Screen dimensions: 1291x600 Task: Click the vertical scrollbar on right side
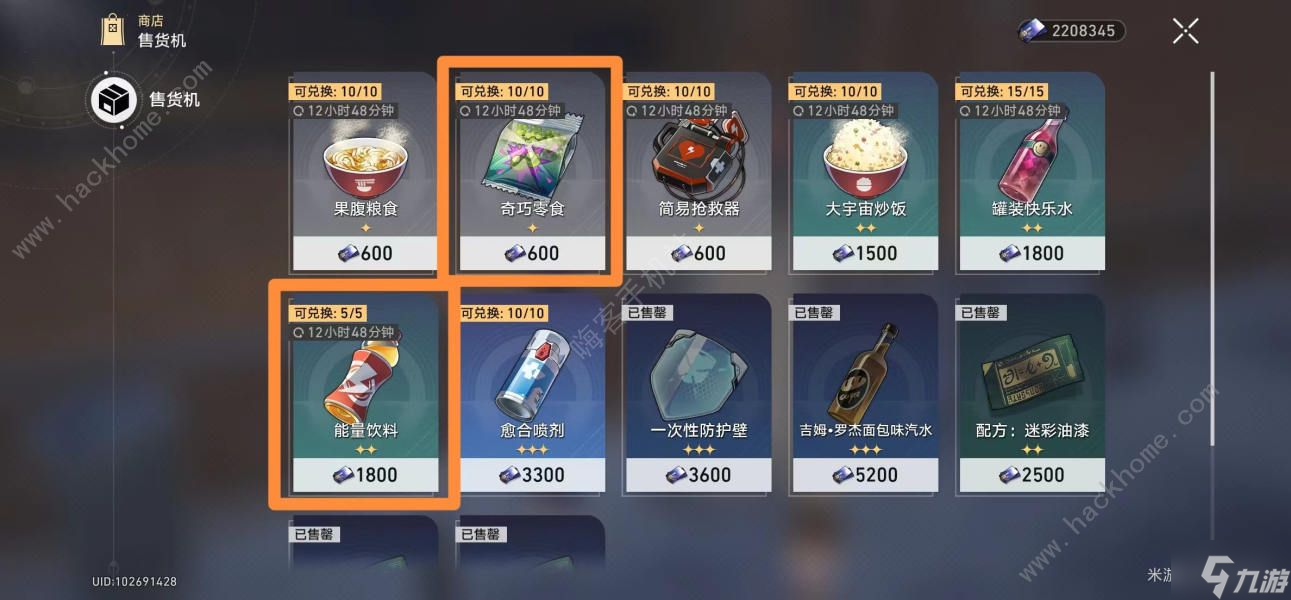tap(1212, 258)
